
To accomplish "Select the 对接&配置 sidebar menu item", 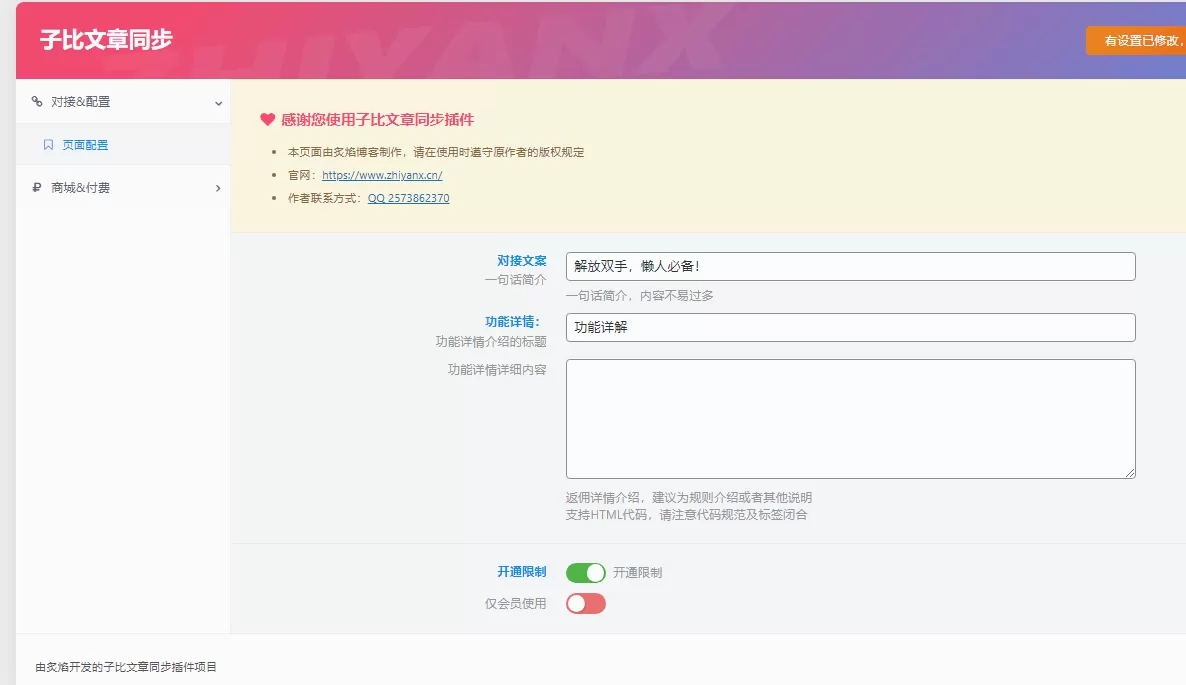I will [80, 101].
